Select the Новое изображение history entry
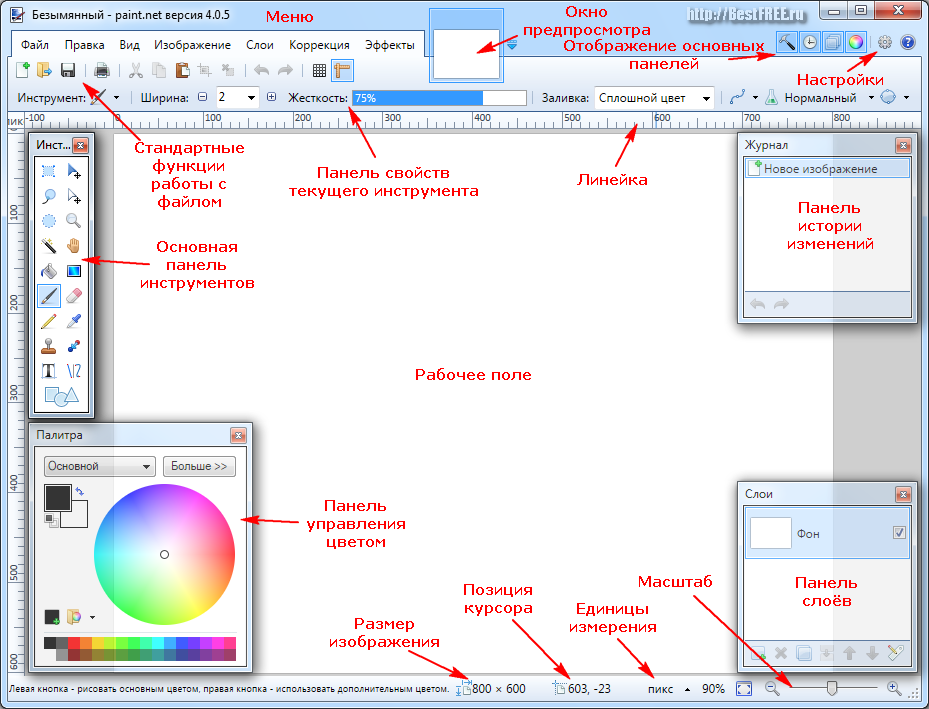 coord(827,169)
